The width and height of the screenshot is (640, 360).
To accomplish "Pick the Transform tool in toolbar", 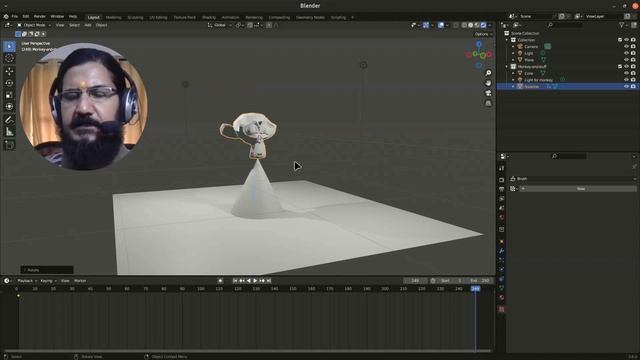I will [x=9, y=107].
